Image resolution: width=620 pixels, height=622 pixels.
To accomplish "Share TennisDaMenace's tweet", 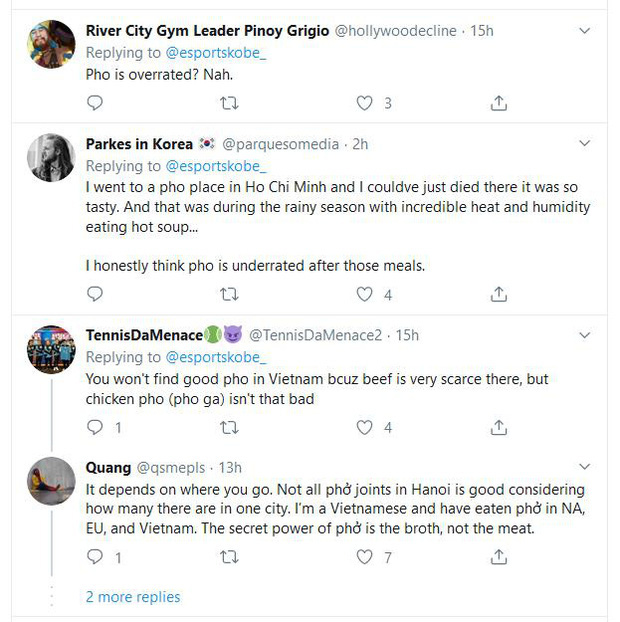I will tap(499, 427).
